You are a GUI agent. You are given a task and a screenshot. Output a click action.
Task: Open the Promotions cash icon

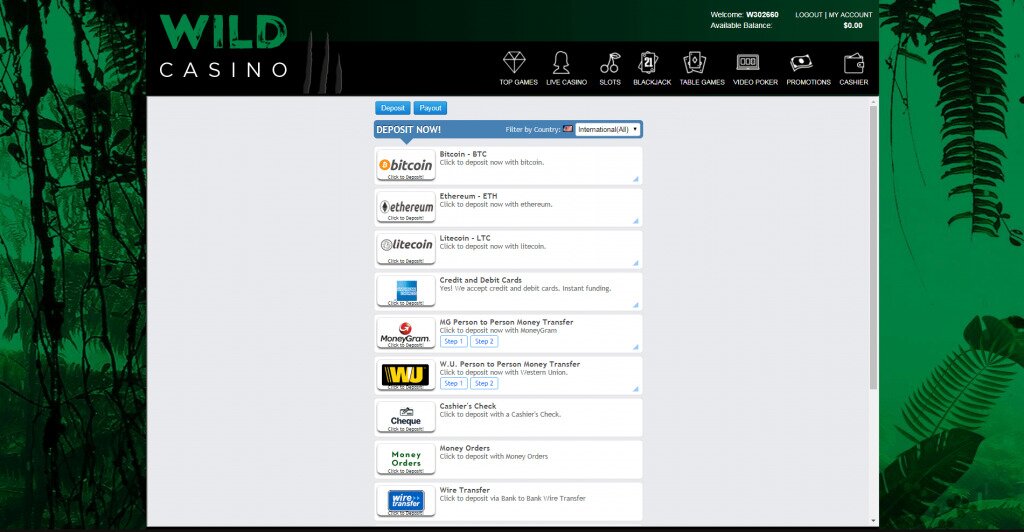[x=801, y=63]
